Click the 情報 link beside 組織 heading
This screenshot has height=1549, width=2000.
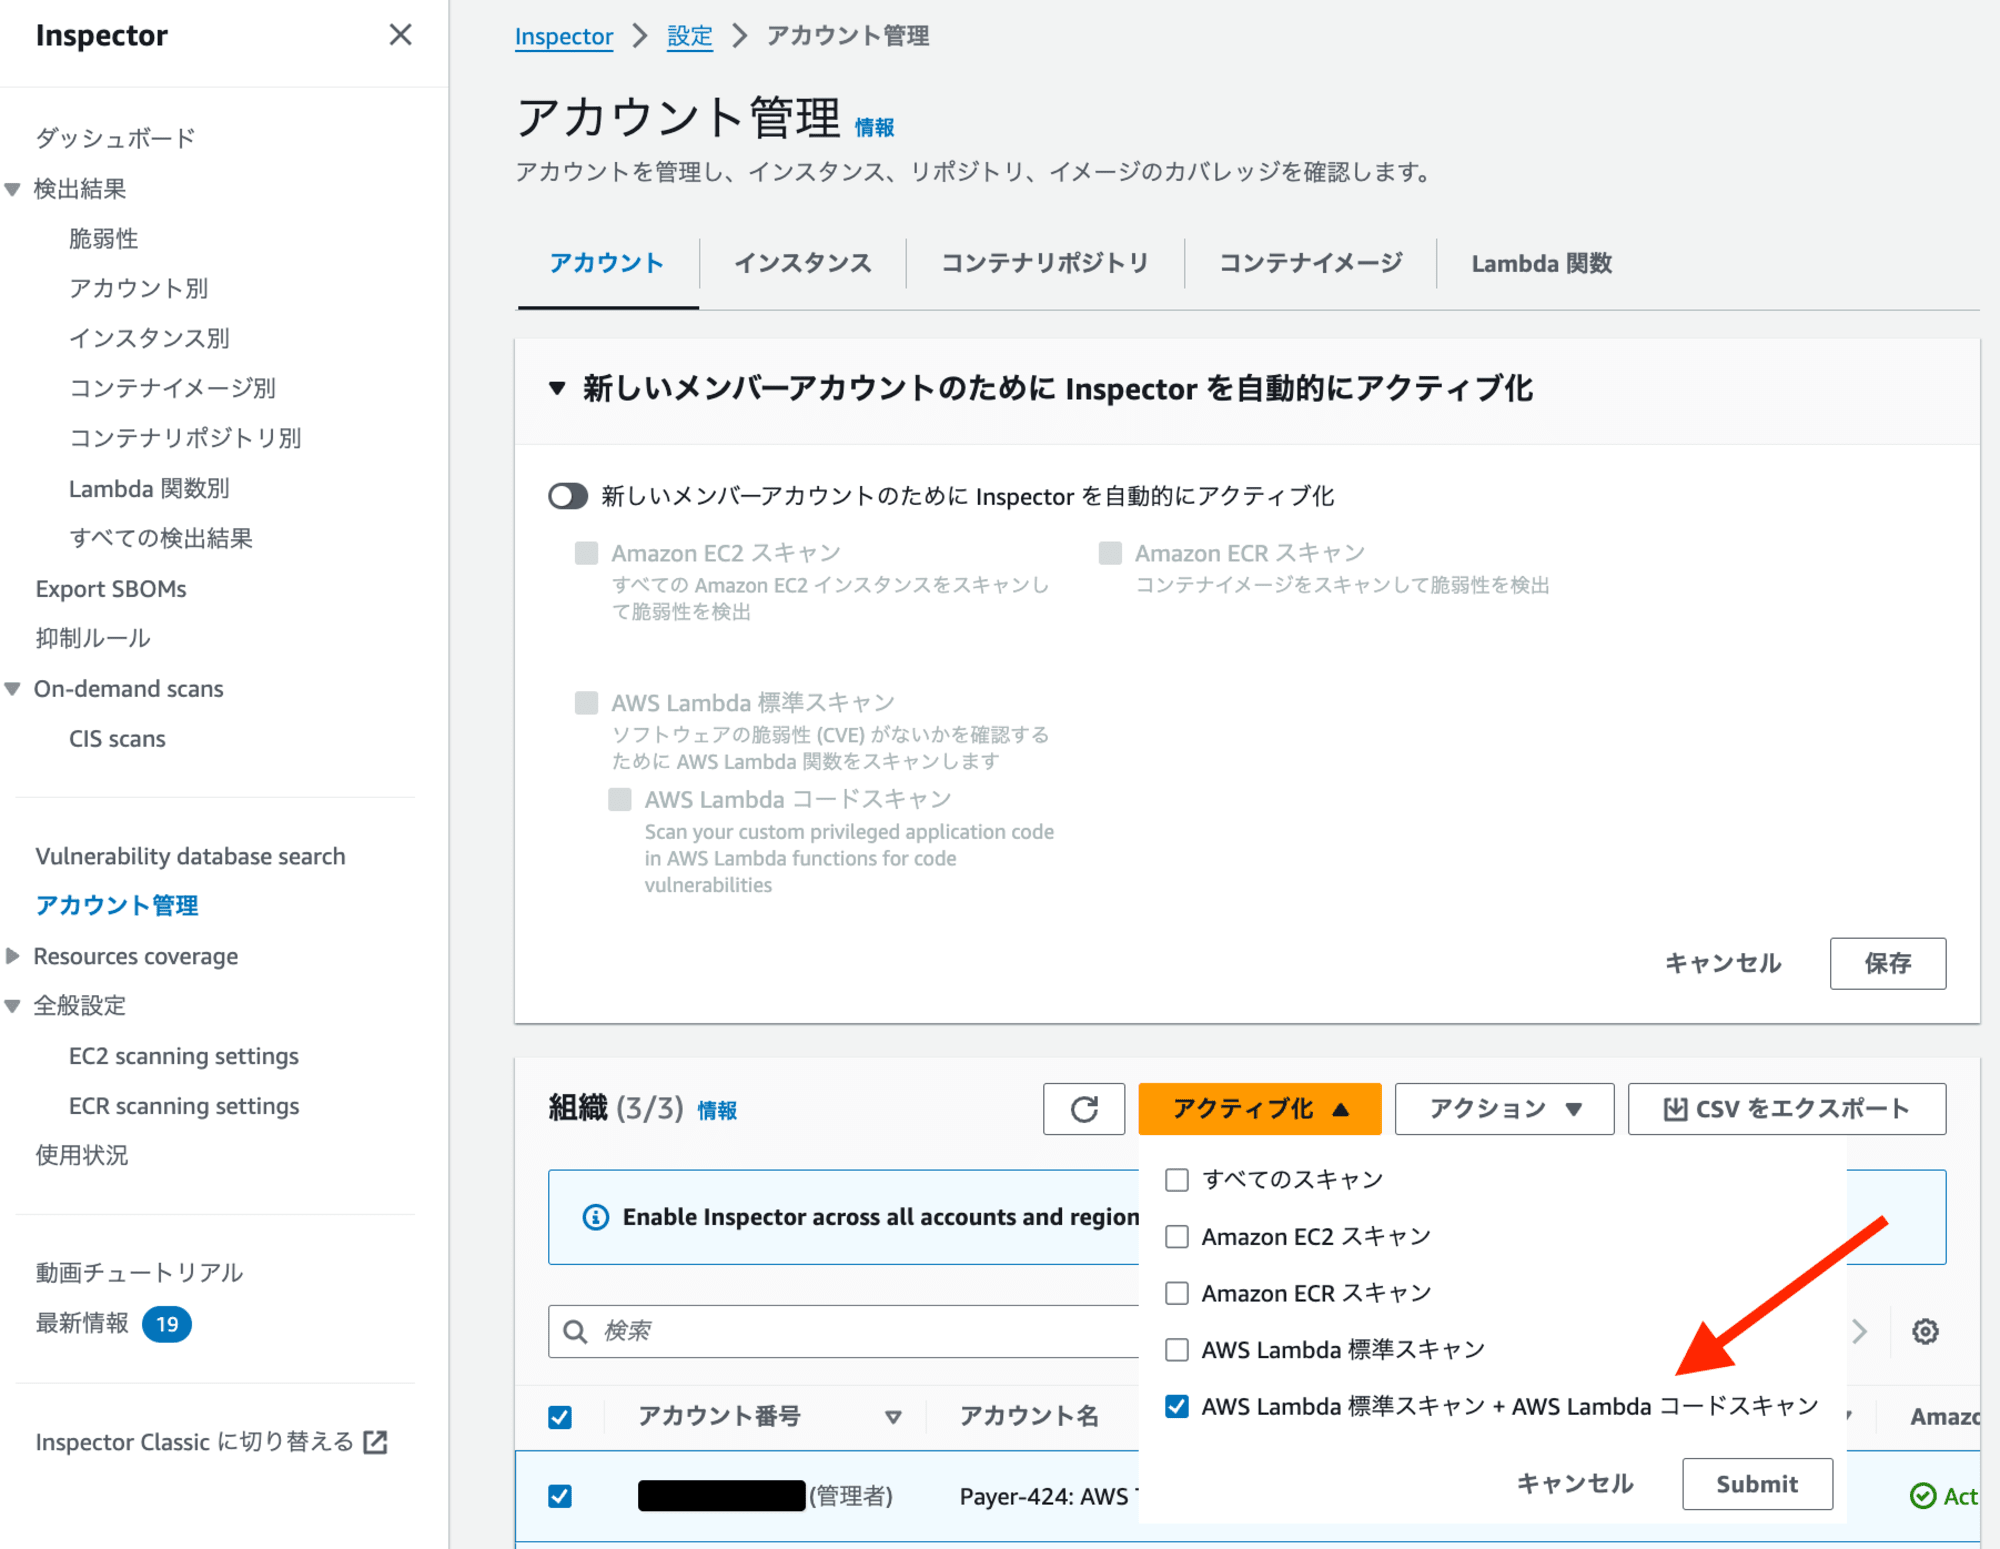click(717, 1111)
